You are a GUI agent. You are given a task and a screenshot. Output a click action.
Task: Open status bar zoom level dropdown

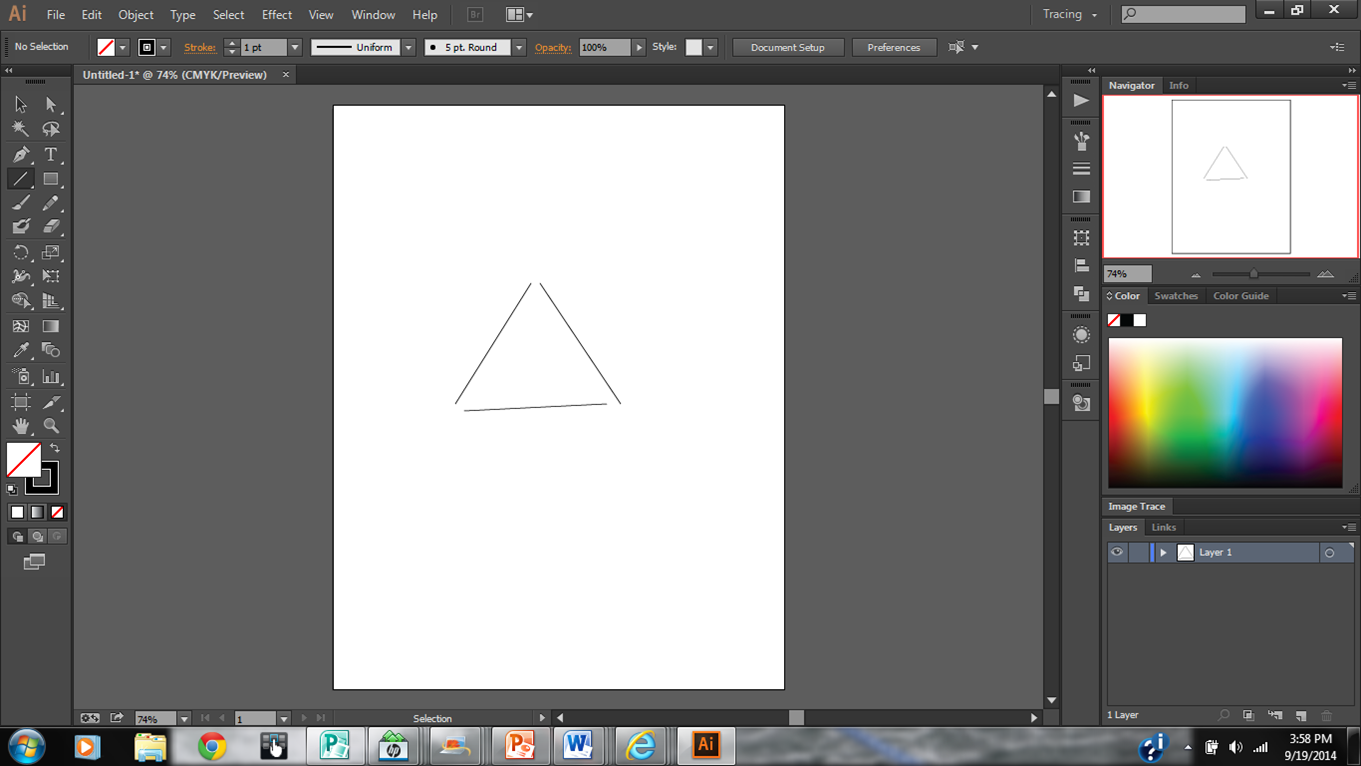pos(184,718)
